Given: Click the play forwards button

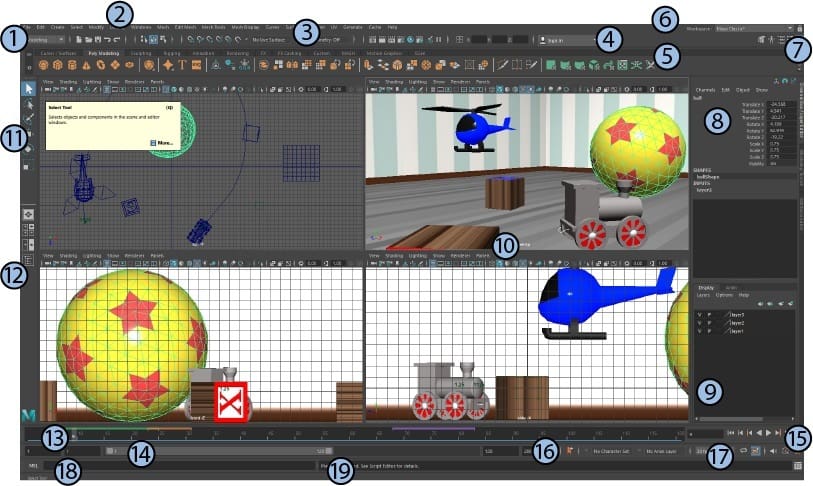Looking at the screenshot, I should point(768,433).
